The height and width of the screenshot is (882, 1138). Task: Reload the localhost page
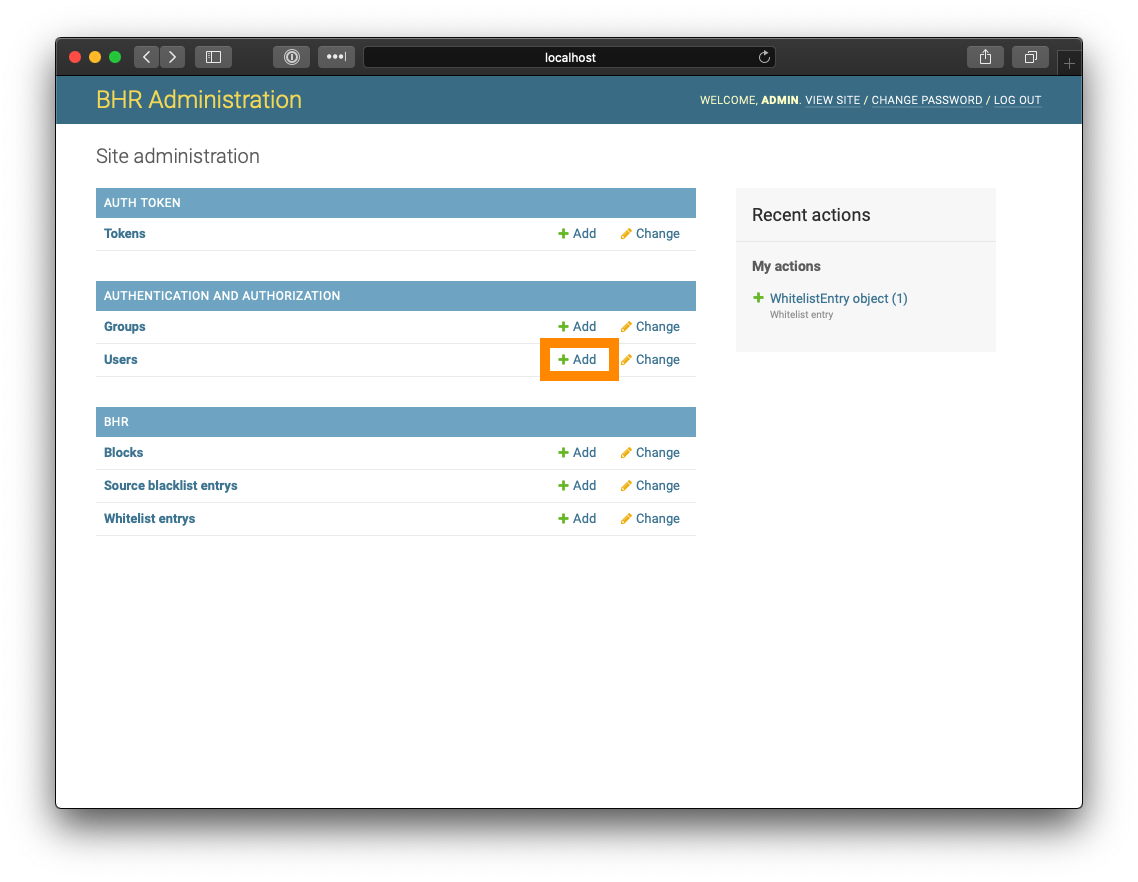(x=764, y=57)
